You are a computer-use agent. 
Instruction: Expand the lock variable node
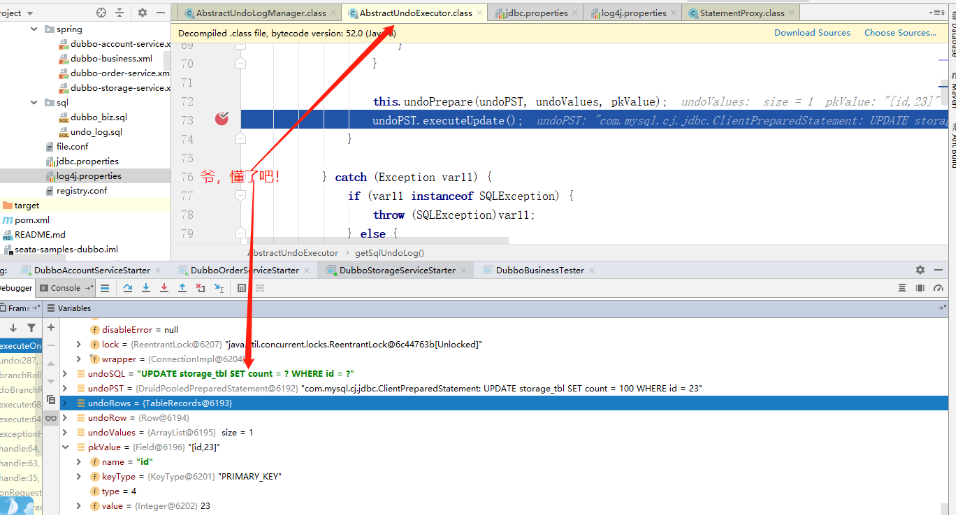[79, 344]
